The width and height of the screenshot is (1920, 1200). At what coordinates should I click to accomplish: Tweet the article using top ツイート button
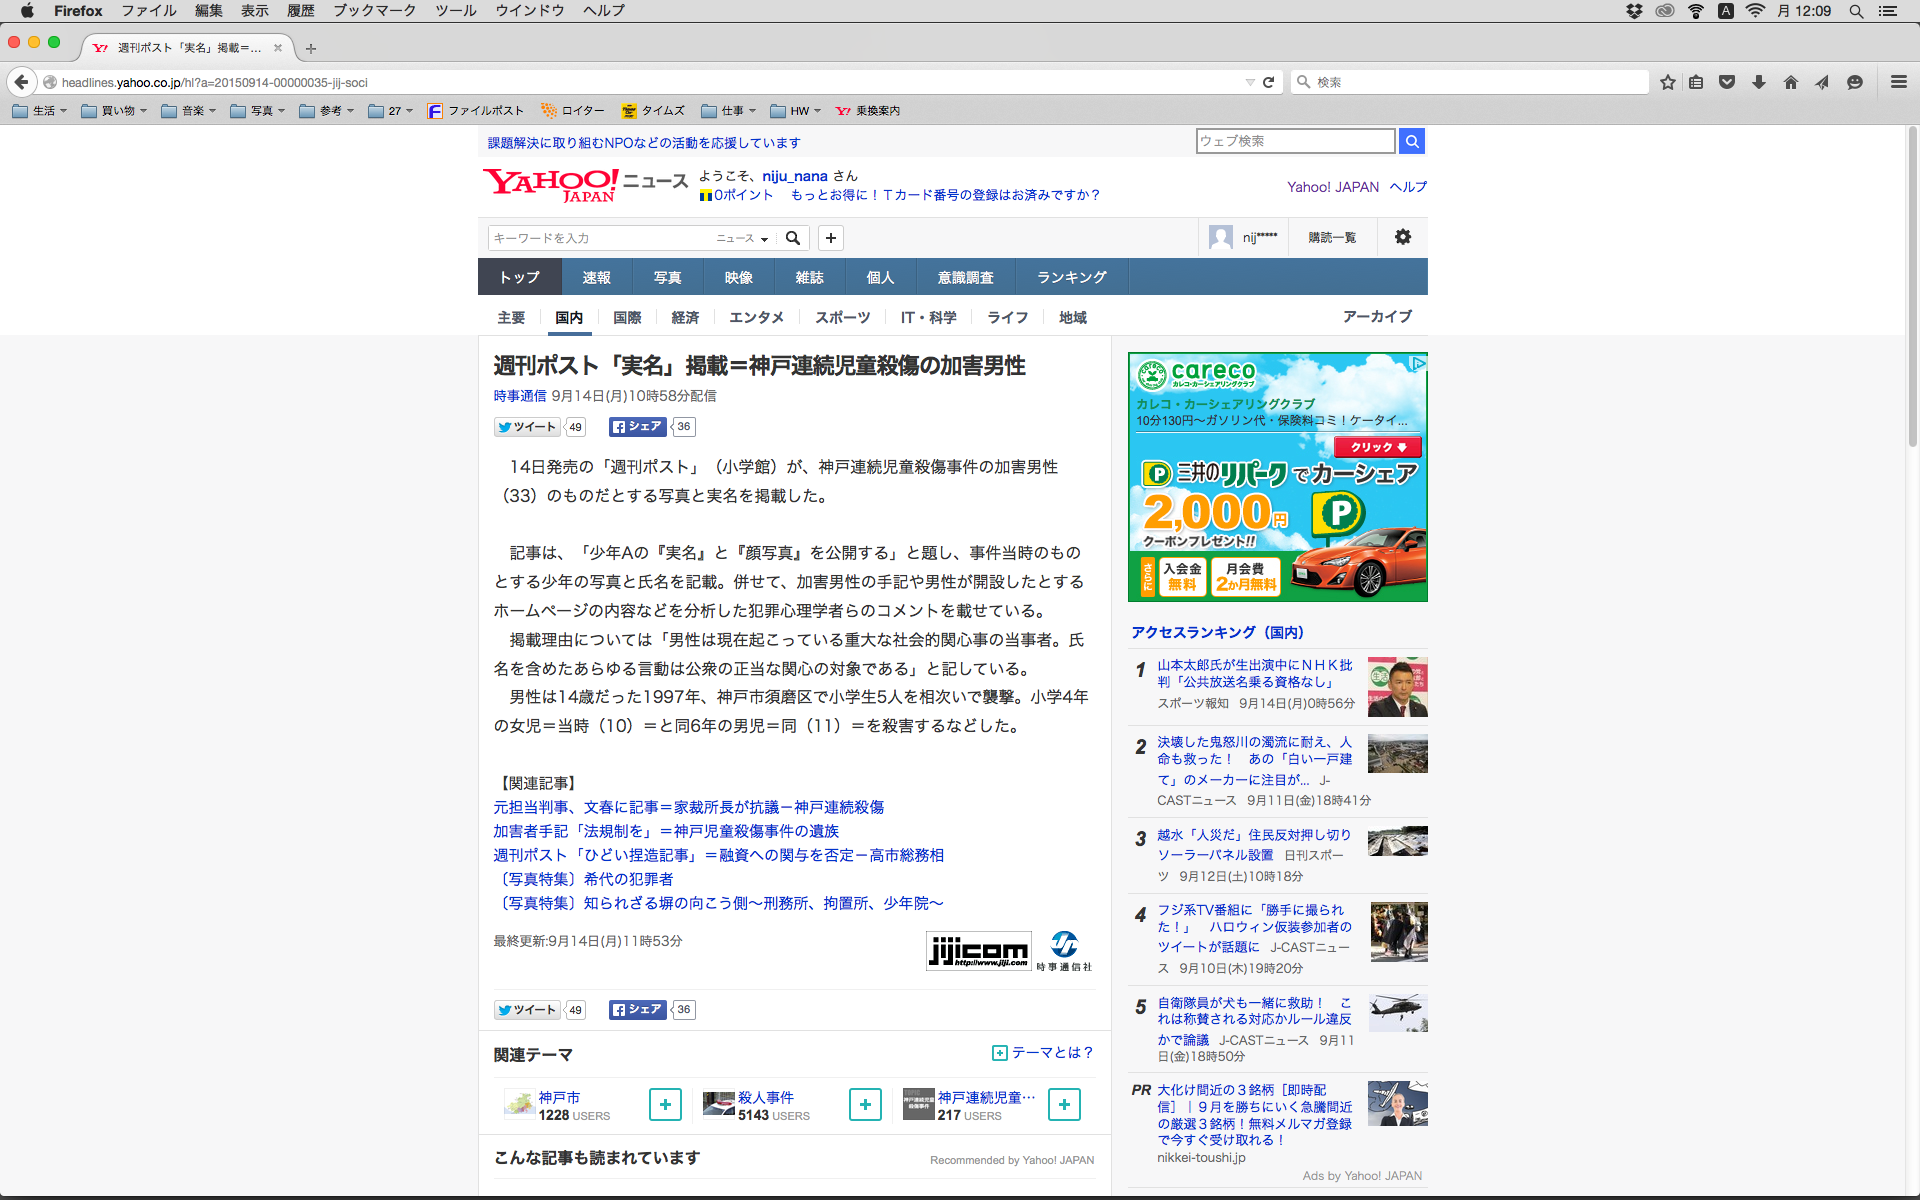[x=526, y=427]
